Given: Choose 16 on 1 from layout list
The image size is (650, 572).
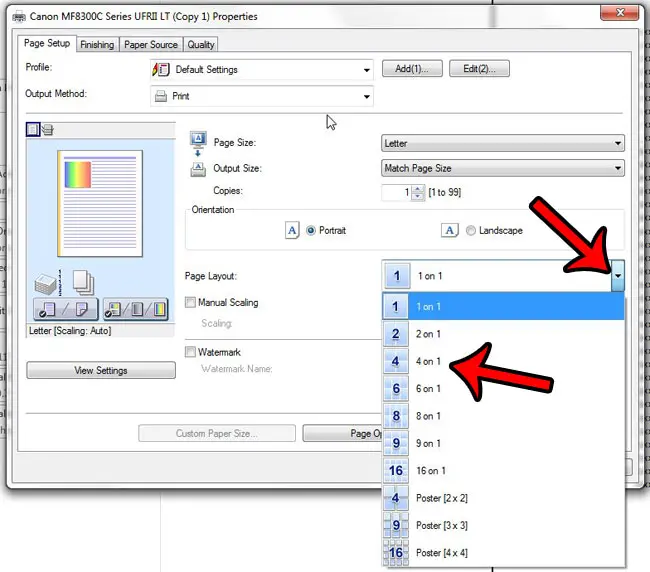Looking at the screenshot, I should (x=503, y=471).
